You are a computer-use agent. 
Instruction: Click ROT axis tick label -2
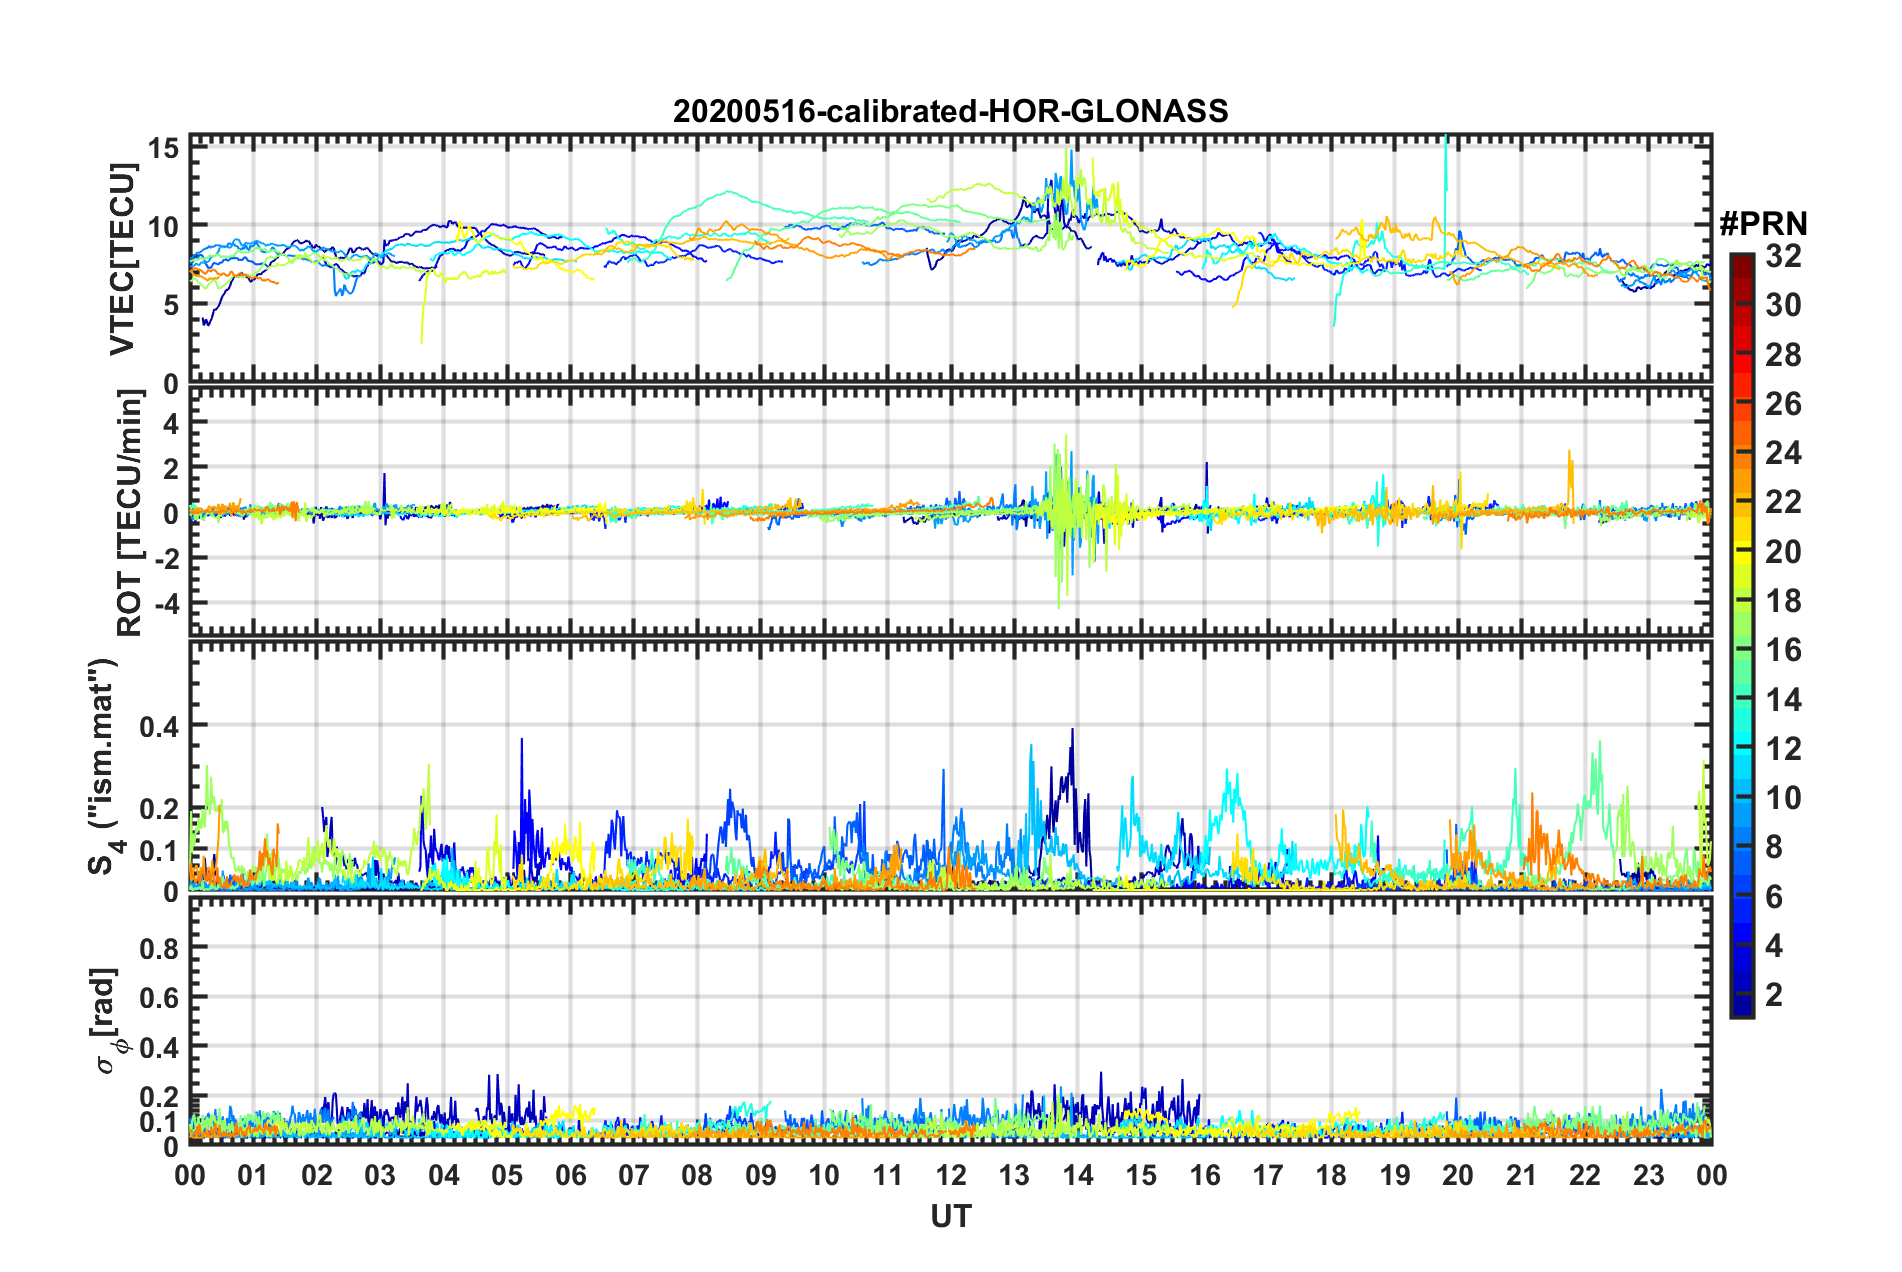click(x=165, y=559)
